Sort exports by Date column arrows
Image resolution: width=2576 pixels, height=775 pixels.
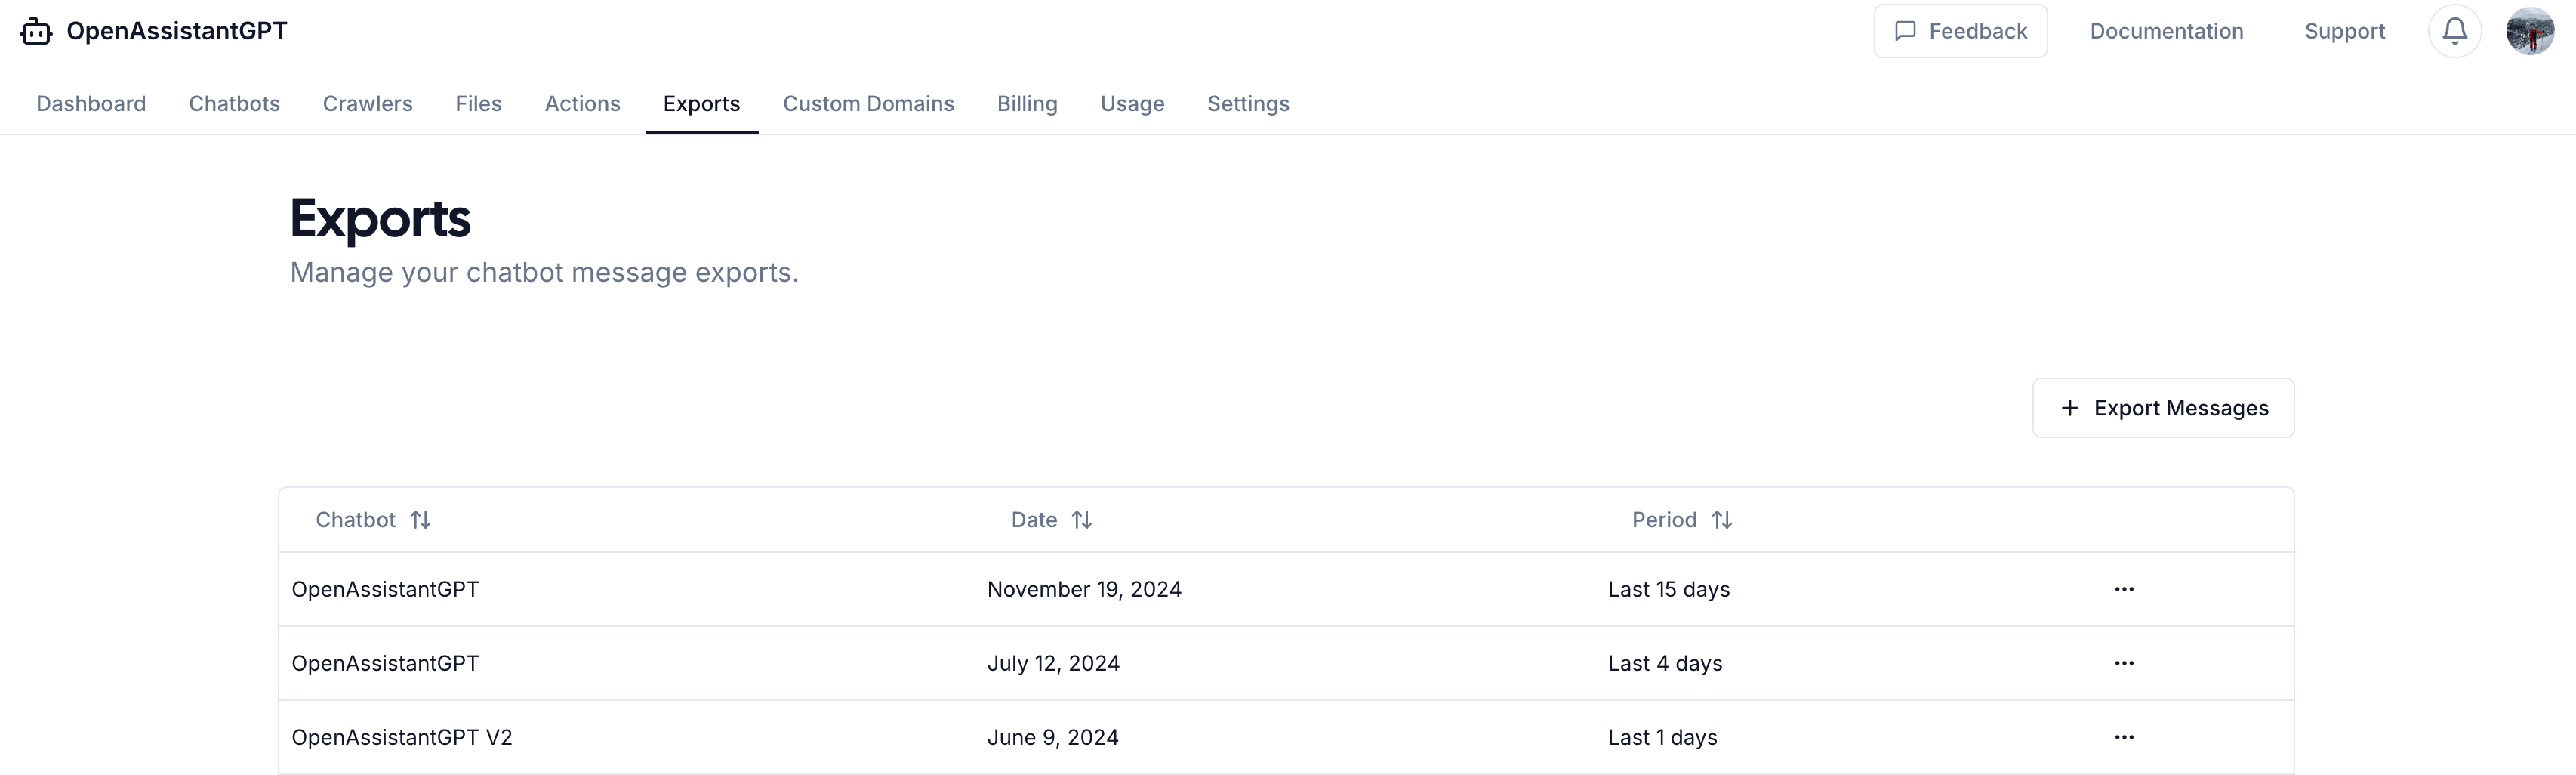(x=1081, y=520)
